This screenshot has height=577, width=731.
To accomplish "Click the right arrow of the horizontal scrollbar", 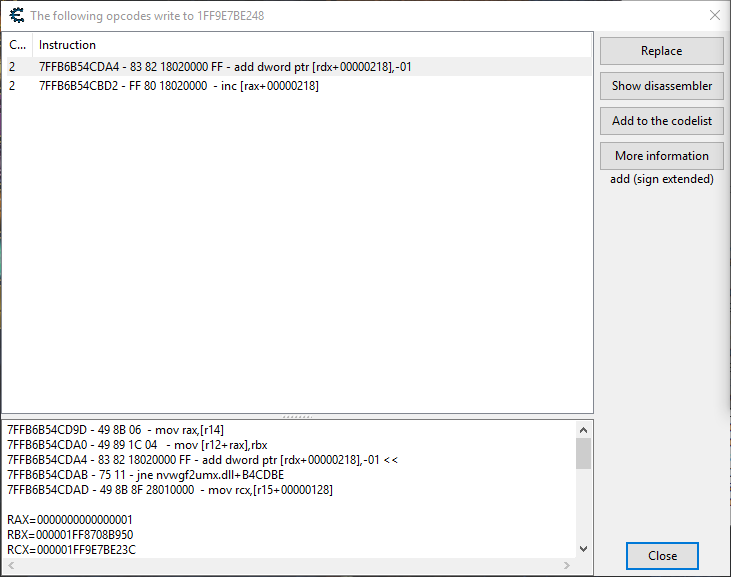I will click(x=567, y=565).
